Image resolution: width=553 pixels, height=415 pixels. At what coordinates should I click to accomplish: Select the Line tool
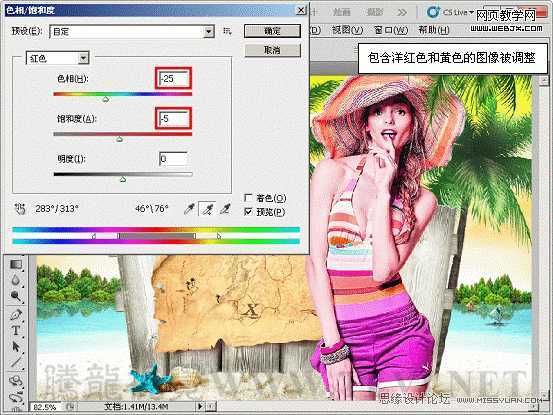click(x=16, y=362)
